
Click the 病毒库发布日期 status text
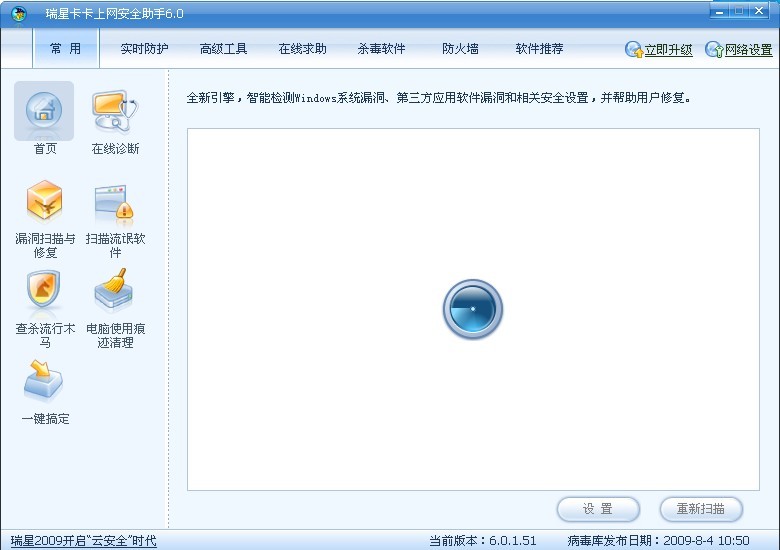[x=658, y=541]
